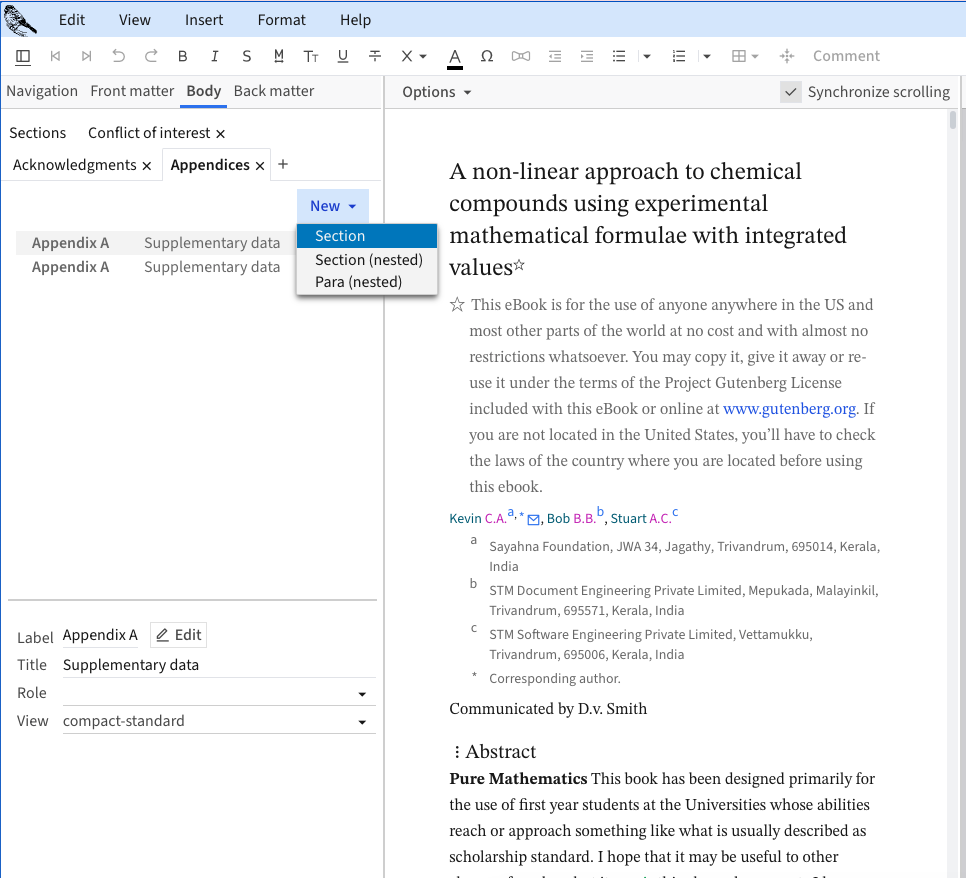Click the Bold formatting icon
The height and width of the screenshot is (878, 966).
click(x=182, y=56)
